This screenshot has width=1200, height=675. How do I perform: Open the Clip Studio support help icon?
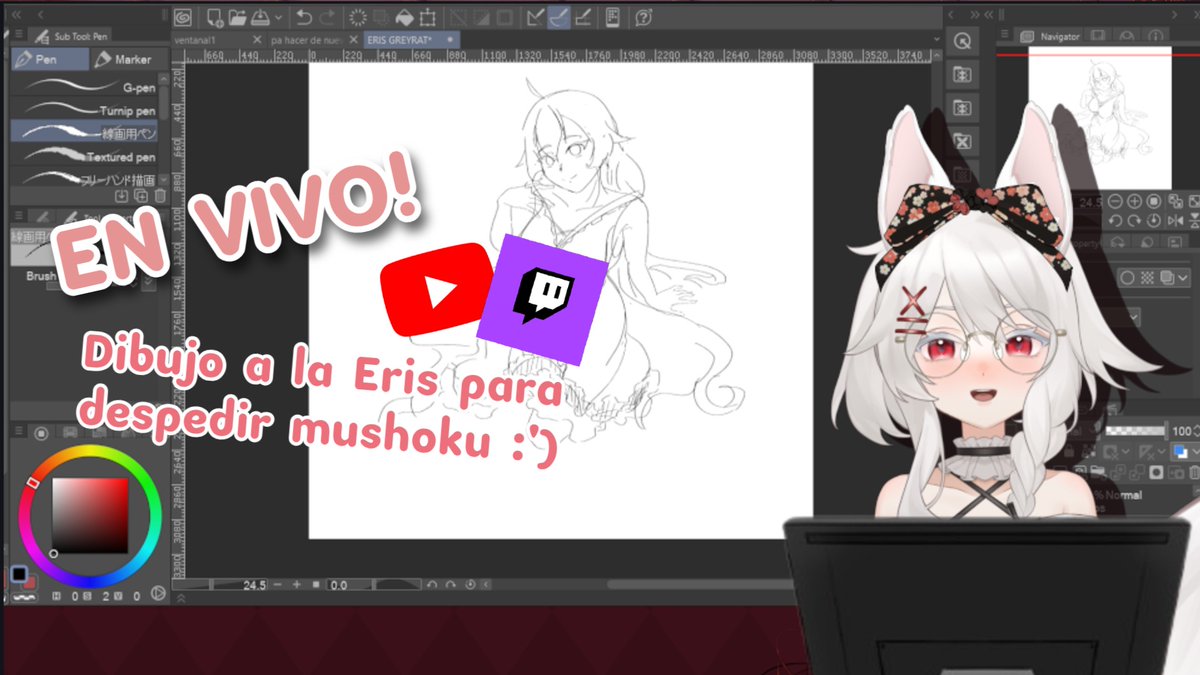click(643, 17)
